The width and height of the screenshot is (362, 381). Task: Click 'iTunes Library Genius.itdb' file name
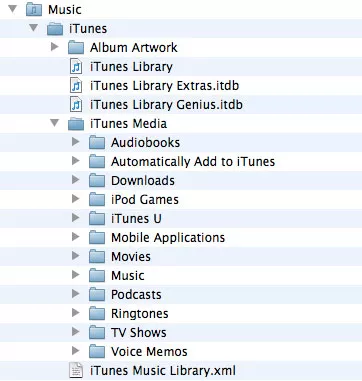click(166, 104)
